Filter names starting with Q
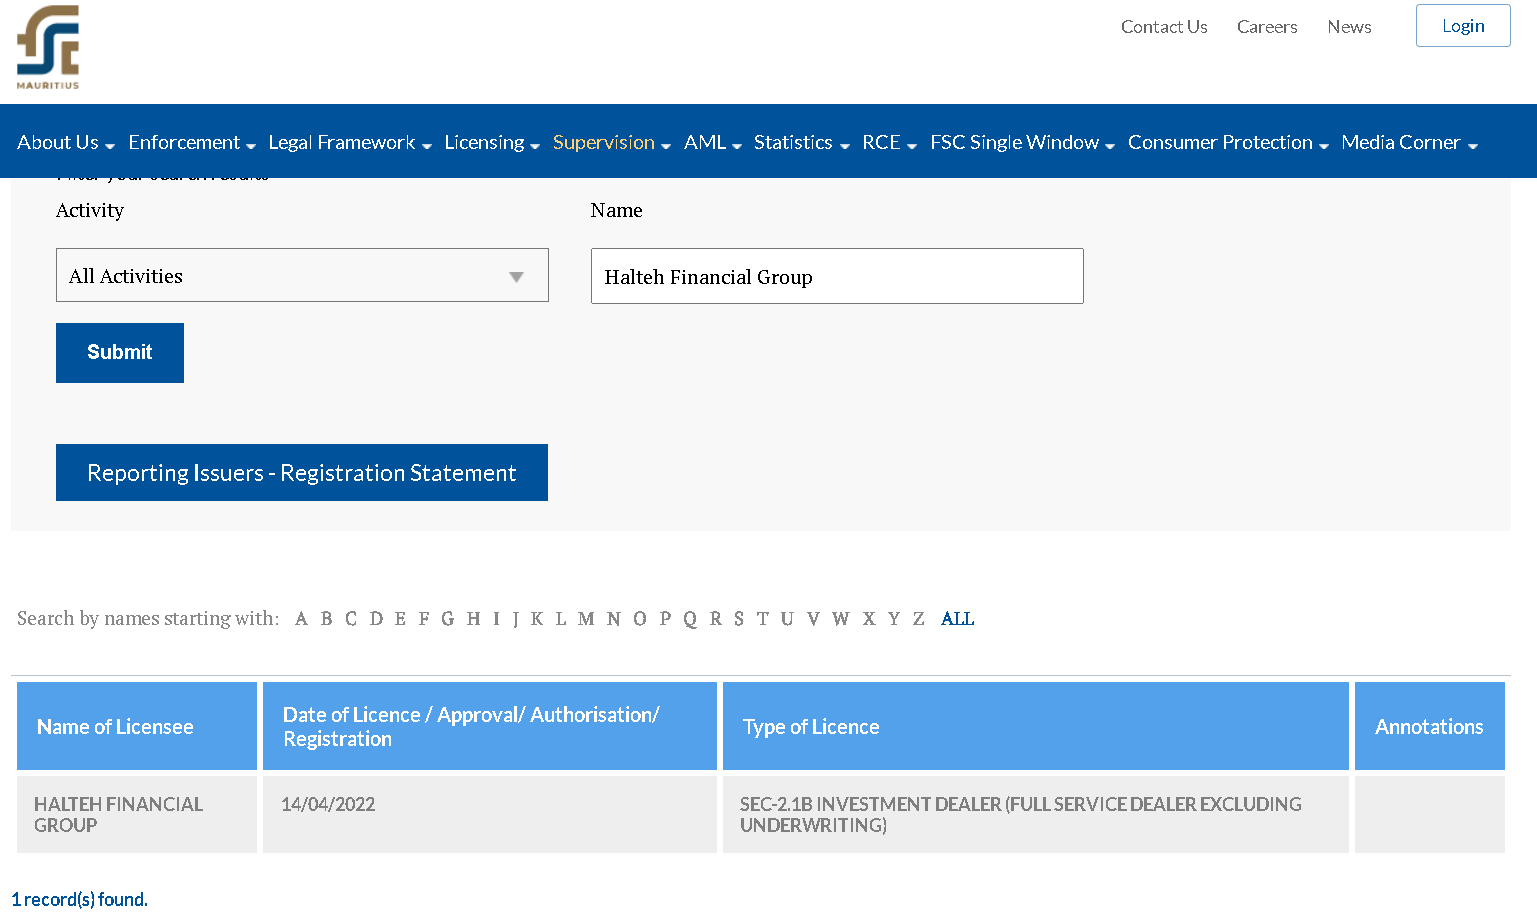The image size is (1537, 920). 690,619
